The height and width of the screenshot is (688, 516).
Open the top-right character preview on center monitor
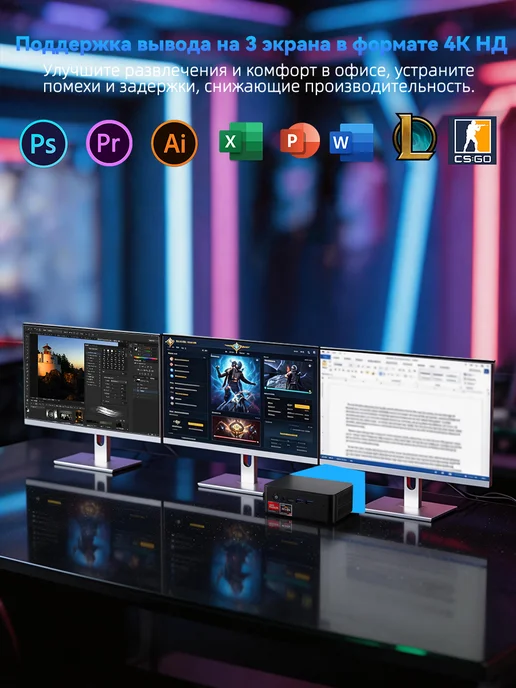pos(289,375)
